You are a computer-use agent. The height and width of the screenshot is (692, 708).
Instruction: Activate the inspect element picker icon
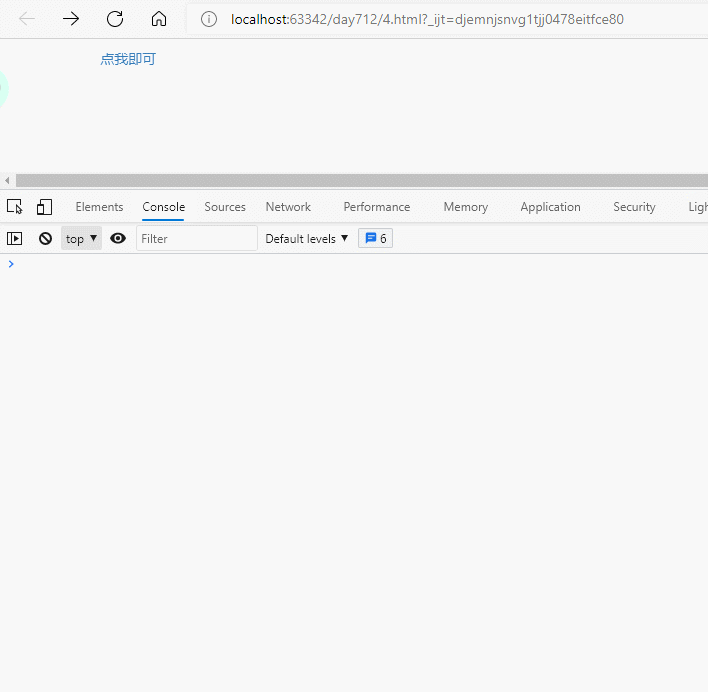point(14,207)
